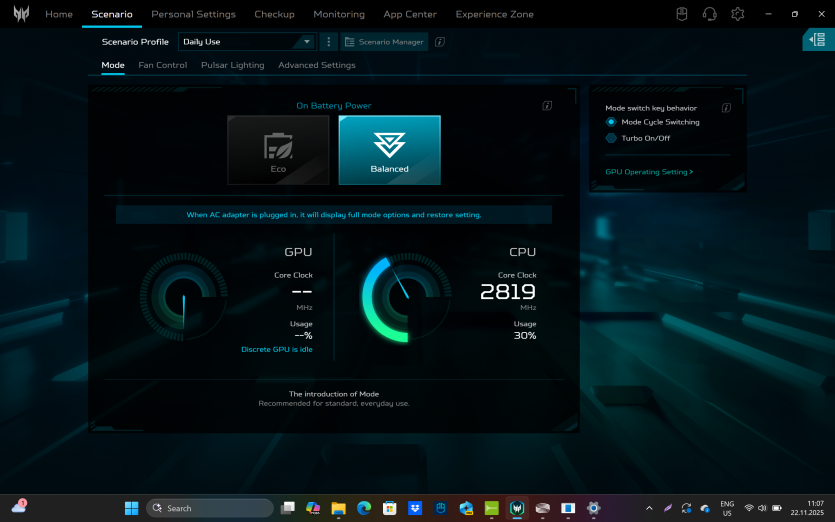This screenshot has height=522, width=835.
Task: Click the headset support icon
Action: pyautogui.click(x=710, y=14)
